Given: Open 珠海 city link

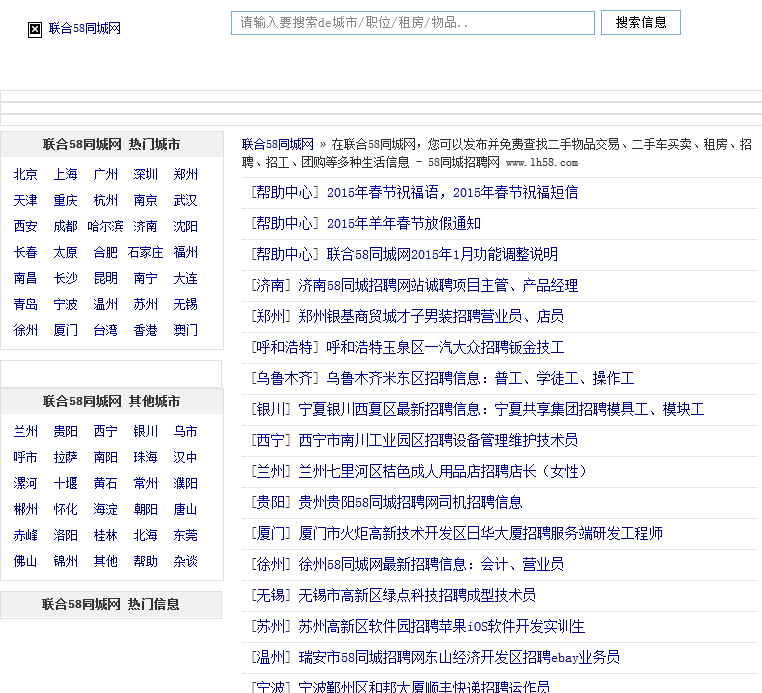Looking at the screenshot, I should coord(145,457).
